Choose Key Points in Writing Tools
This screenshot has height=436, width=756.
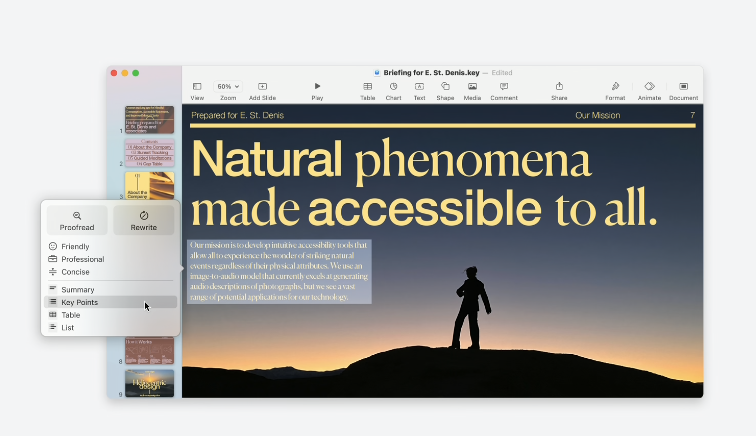click(x=80, y=302)
